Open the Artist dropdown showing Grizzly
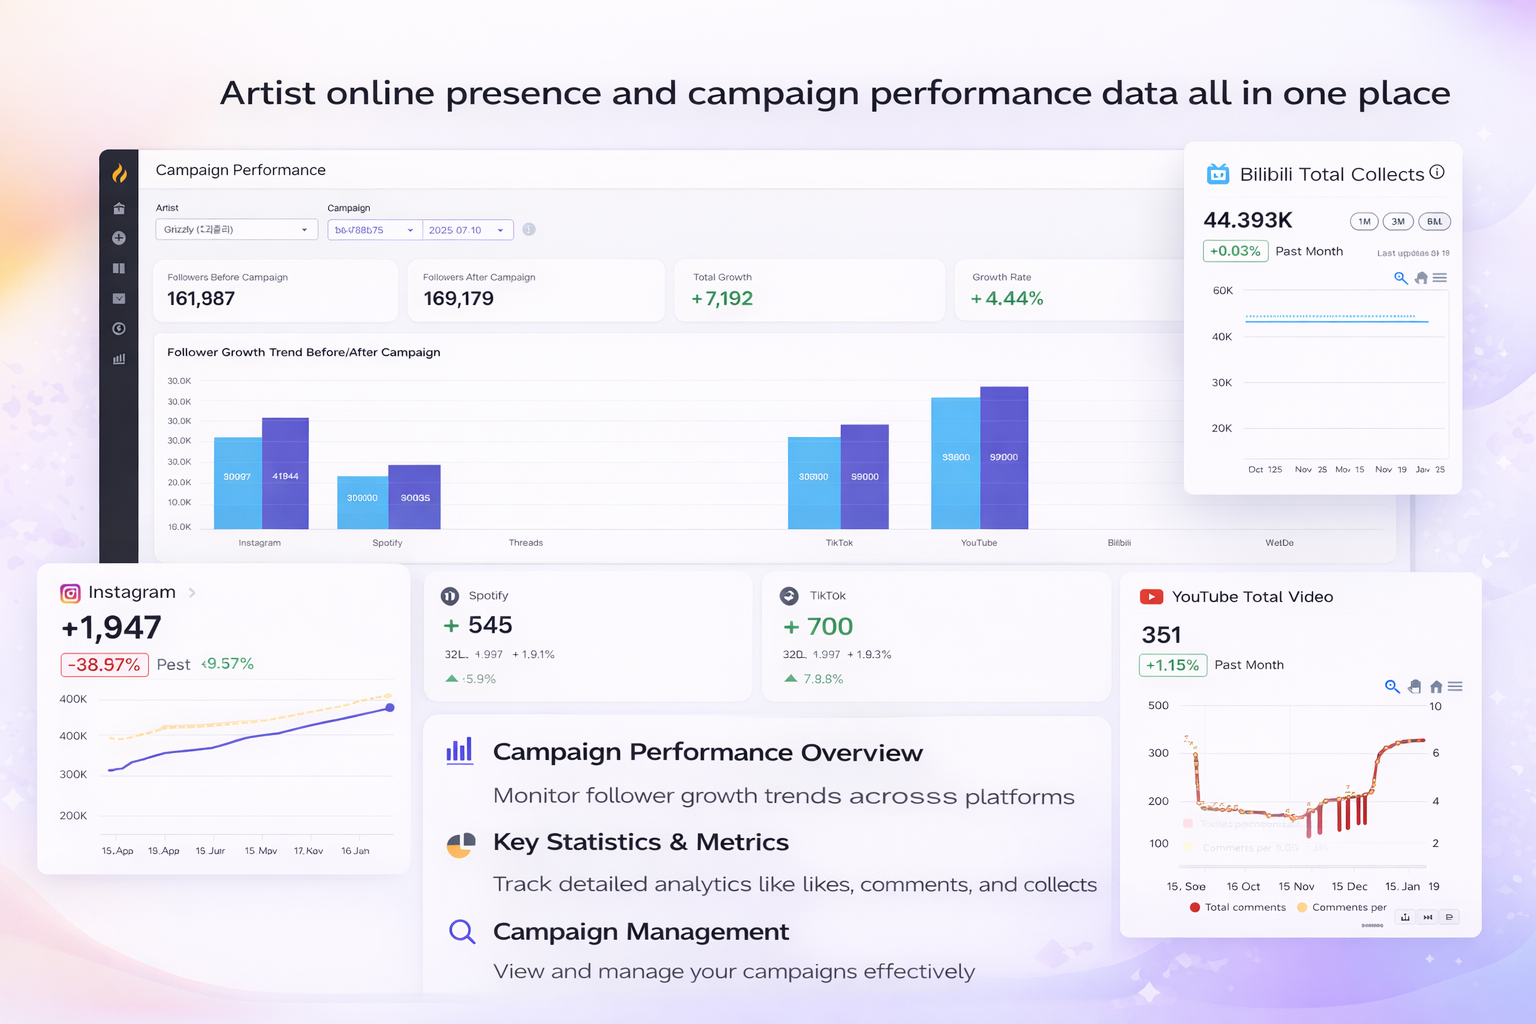The height and width of the screenshot is (1024, 1536). (236, 230)
